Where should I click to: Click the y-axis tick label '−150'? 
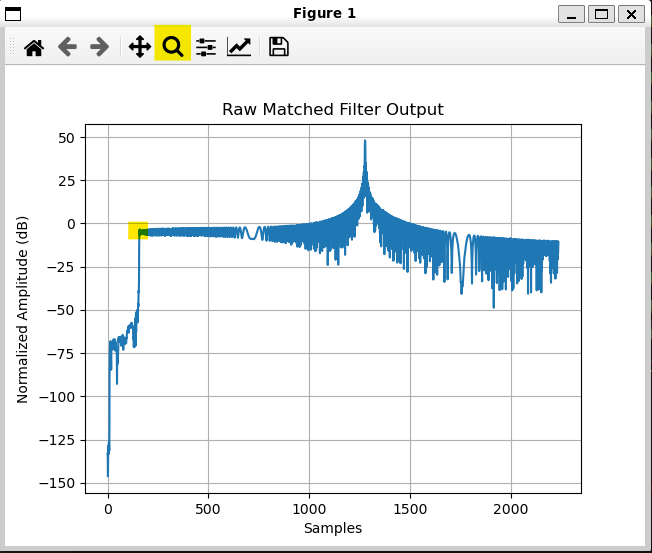point(57,484)
